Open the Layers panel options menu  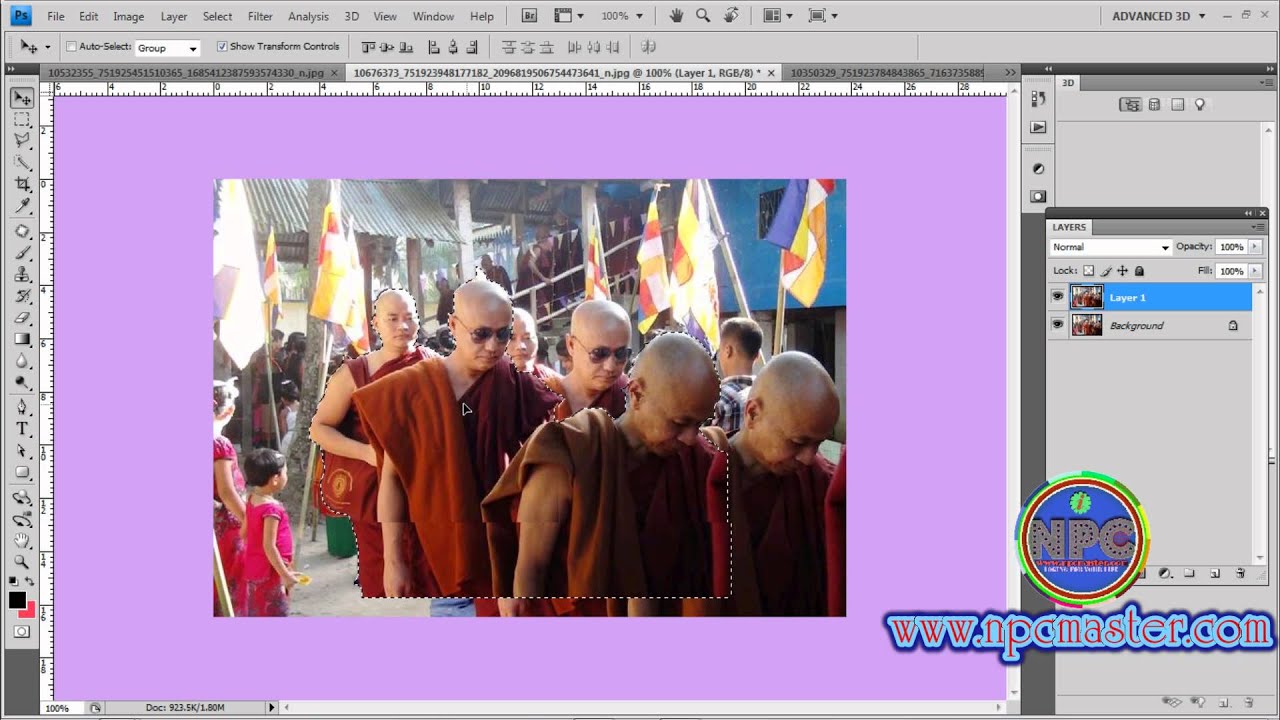[x=1258, y=227]
